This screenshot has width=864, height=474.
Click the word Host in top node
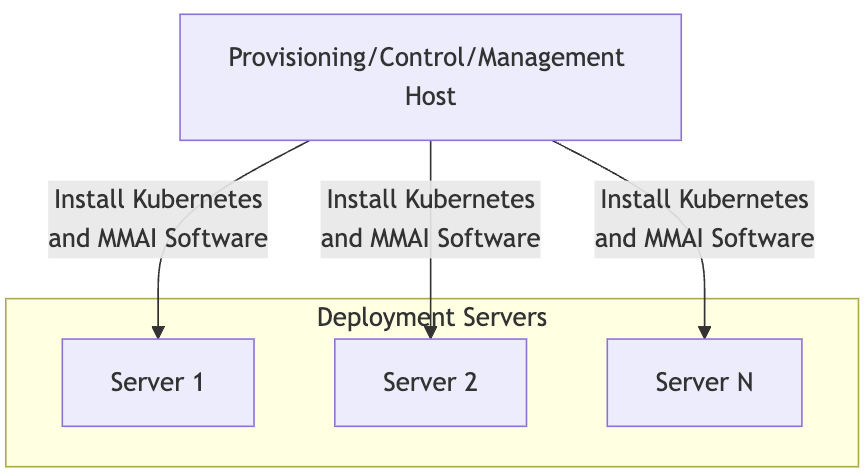pos(430,97)
